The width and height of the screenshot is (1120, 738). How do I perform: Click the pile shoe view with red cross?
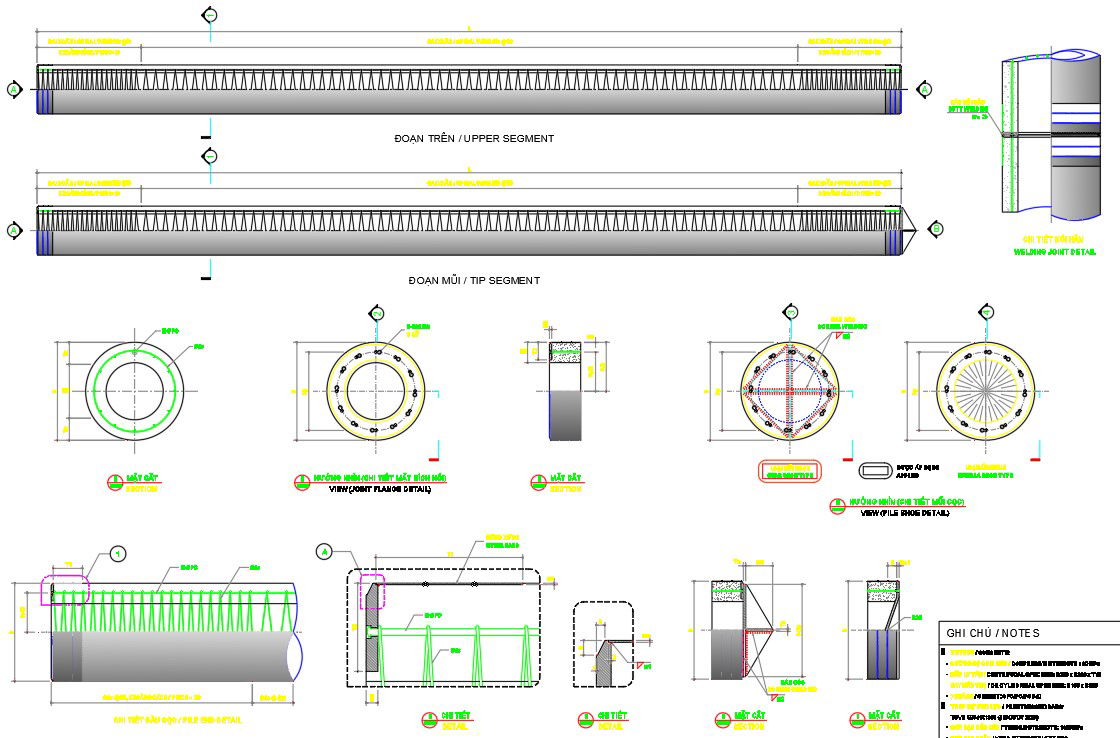[x=790, y=391]
